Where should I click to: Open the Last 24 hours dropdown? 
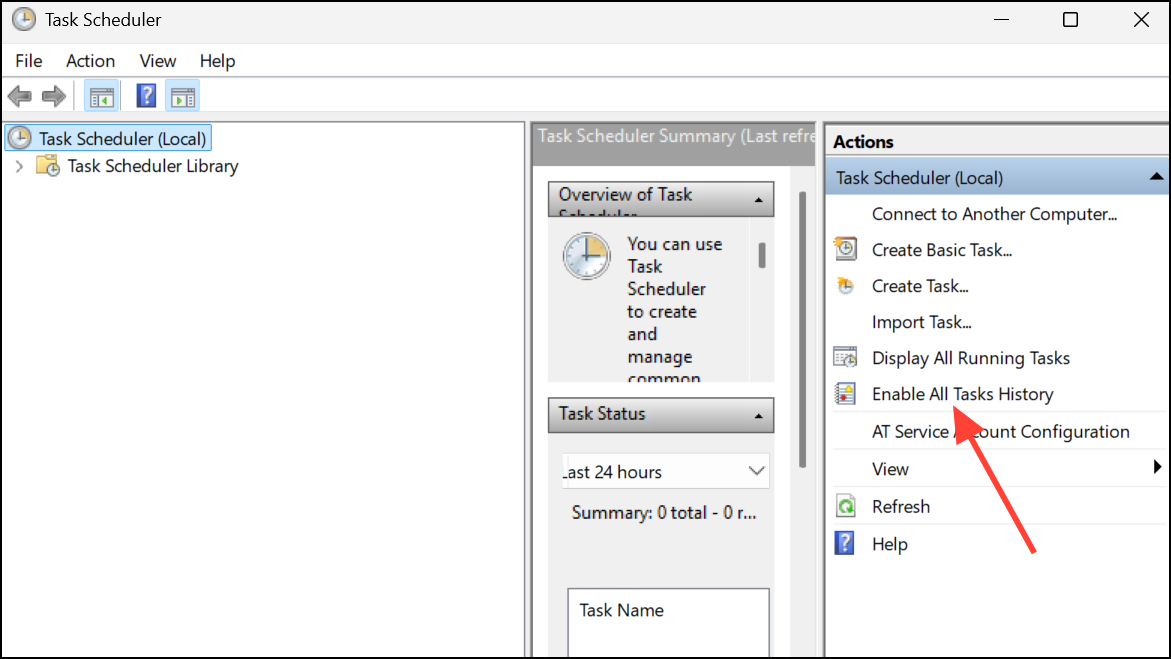[x=756, y=471]
